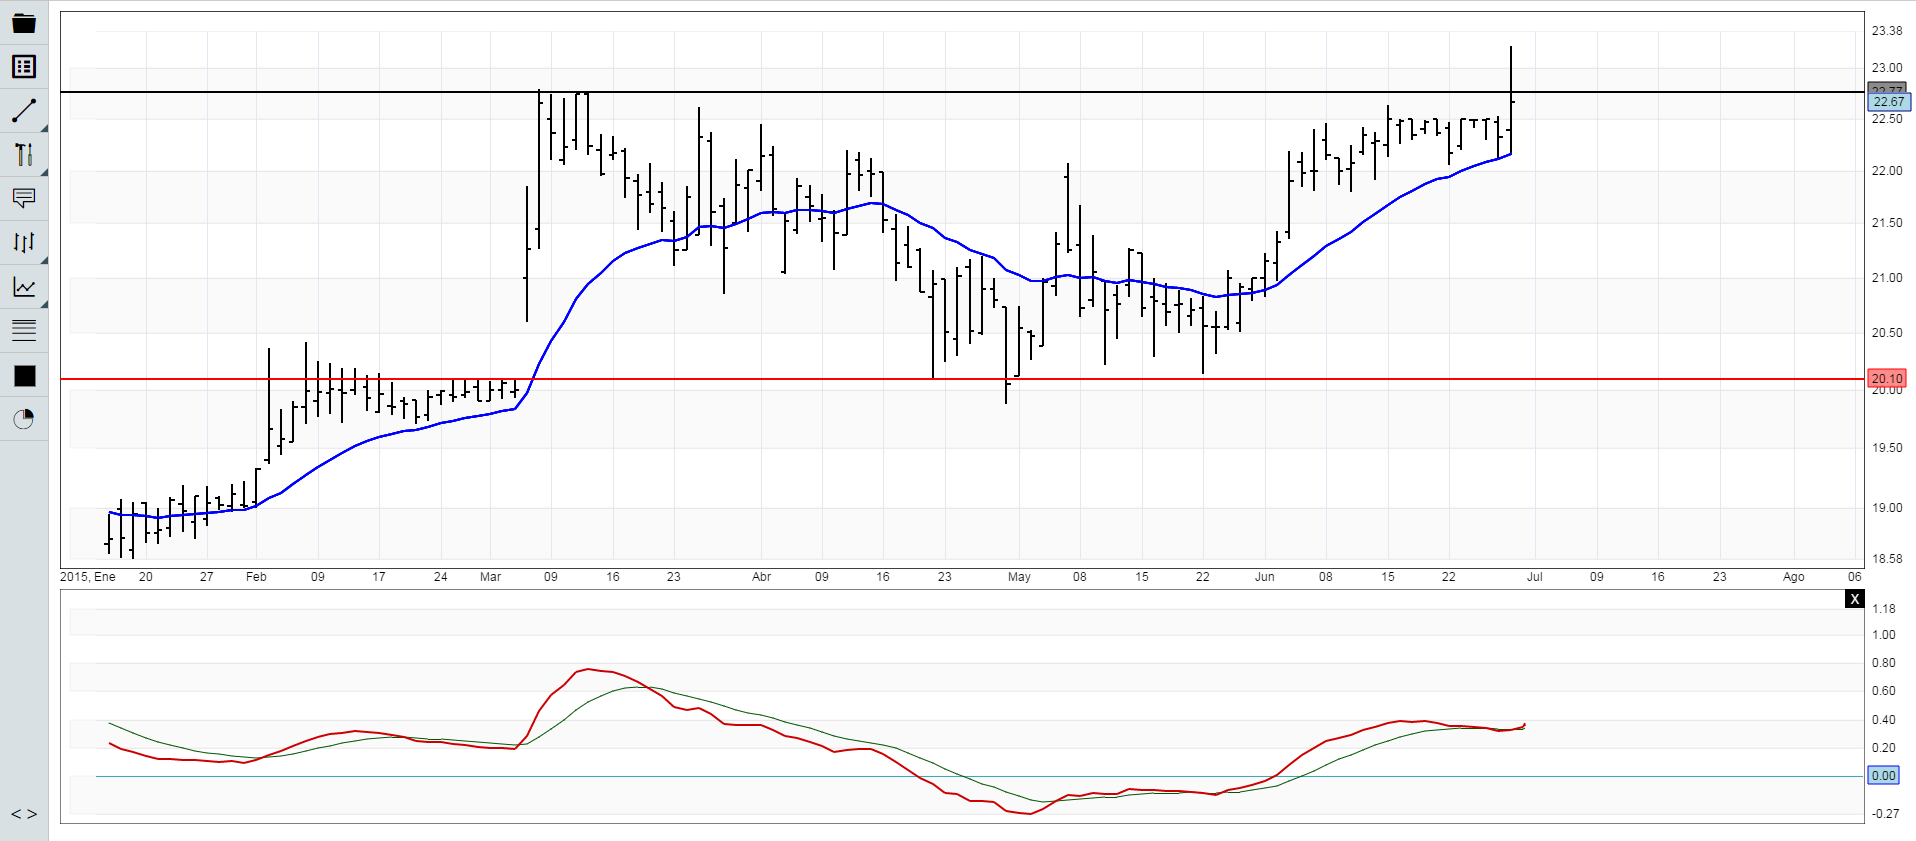Select the line drawing tool
Screen dimensions: 1916x841
(x=24, y=111)
